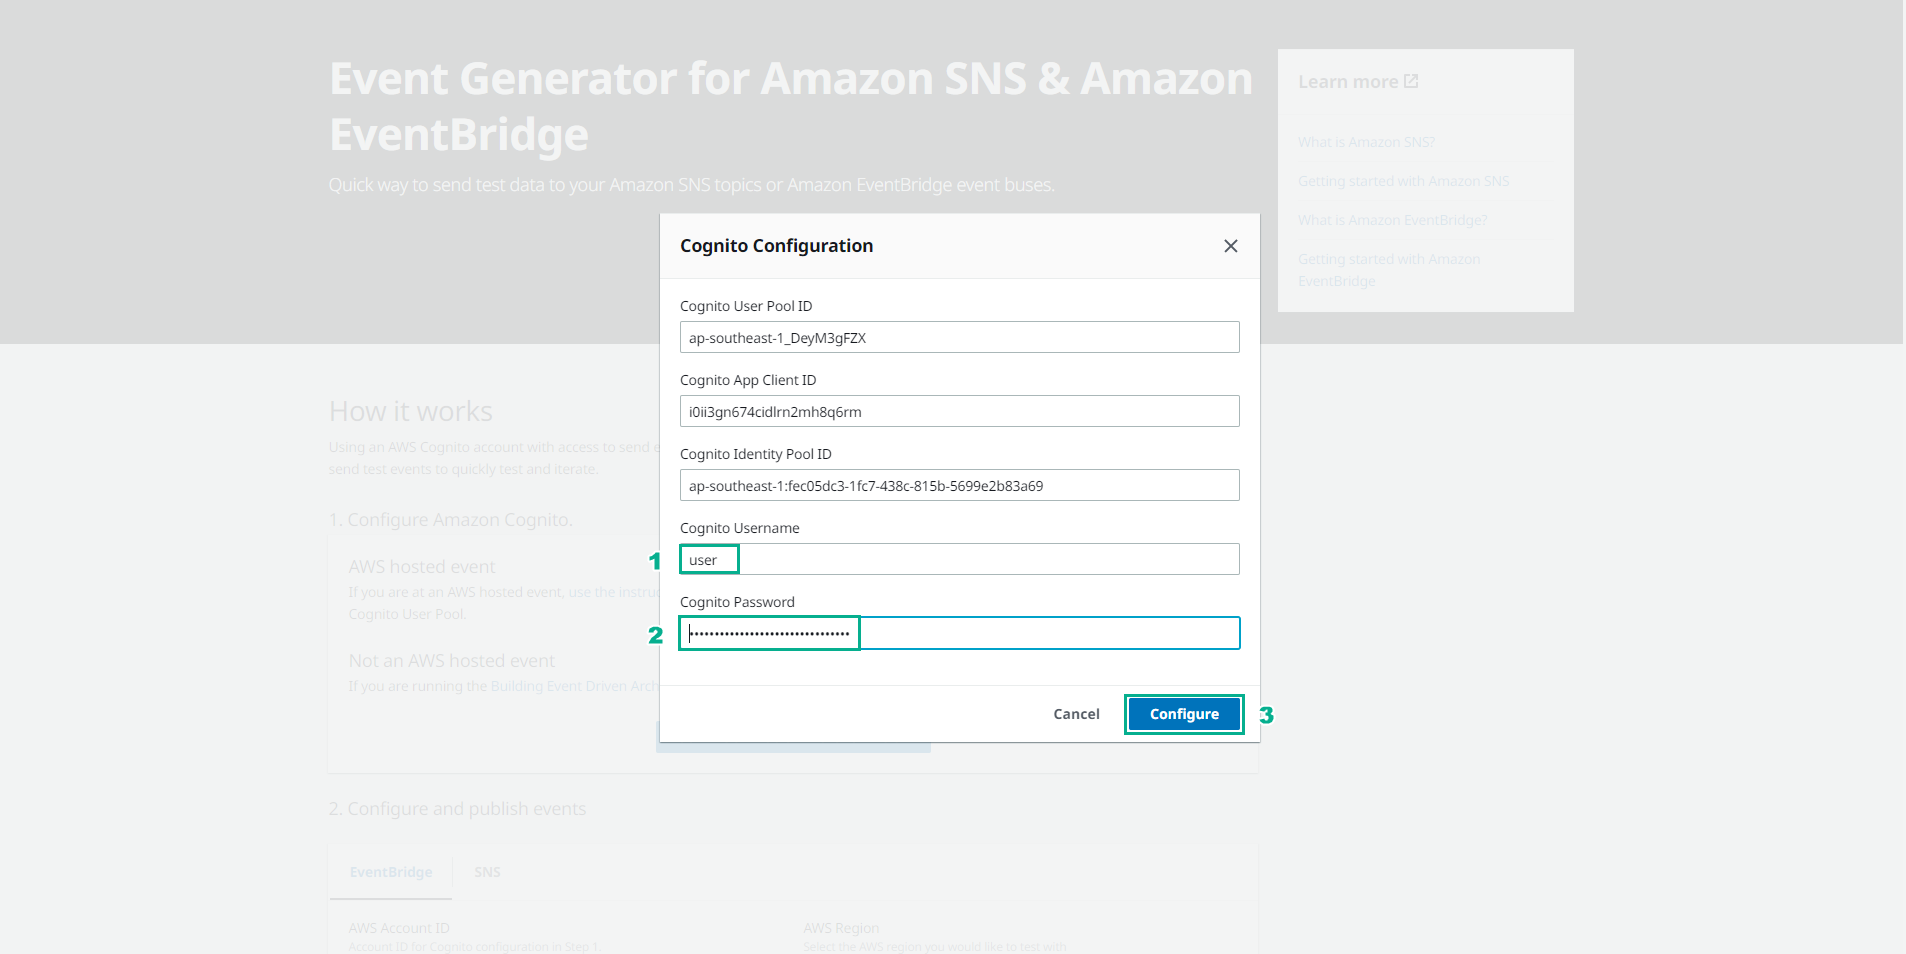Image resolution: width=1906 pixels, height=954 pixels.
Task: Open 'What is Amazon EventBridge?' link
Action: pyautogui.click(x=1392, y=220)
